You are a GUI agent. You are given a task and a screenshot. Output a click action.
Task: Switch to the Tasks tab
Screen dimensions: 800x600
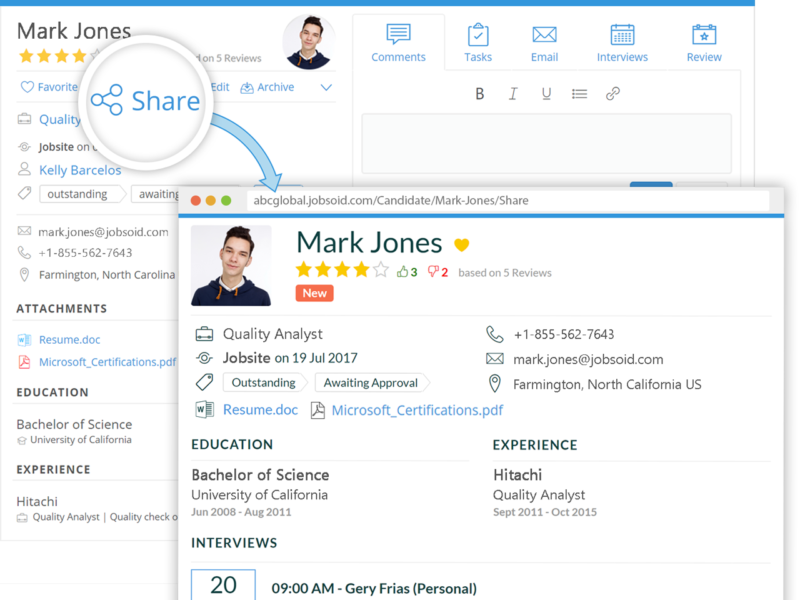coord(477,43)
